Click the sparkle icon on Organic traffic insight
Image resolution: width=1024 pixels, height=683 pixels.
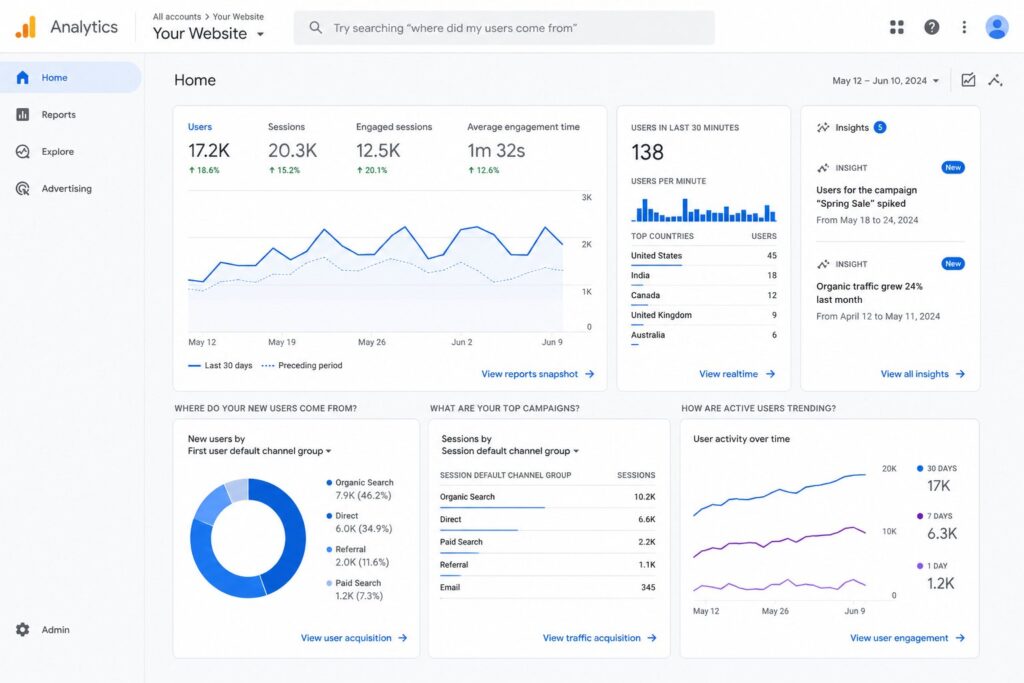823,264
